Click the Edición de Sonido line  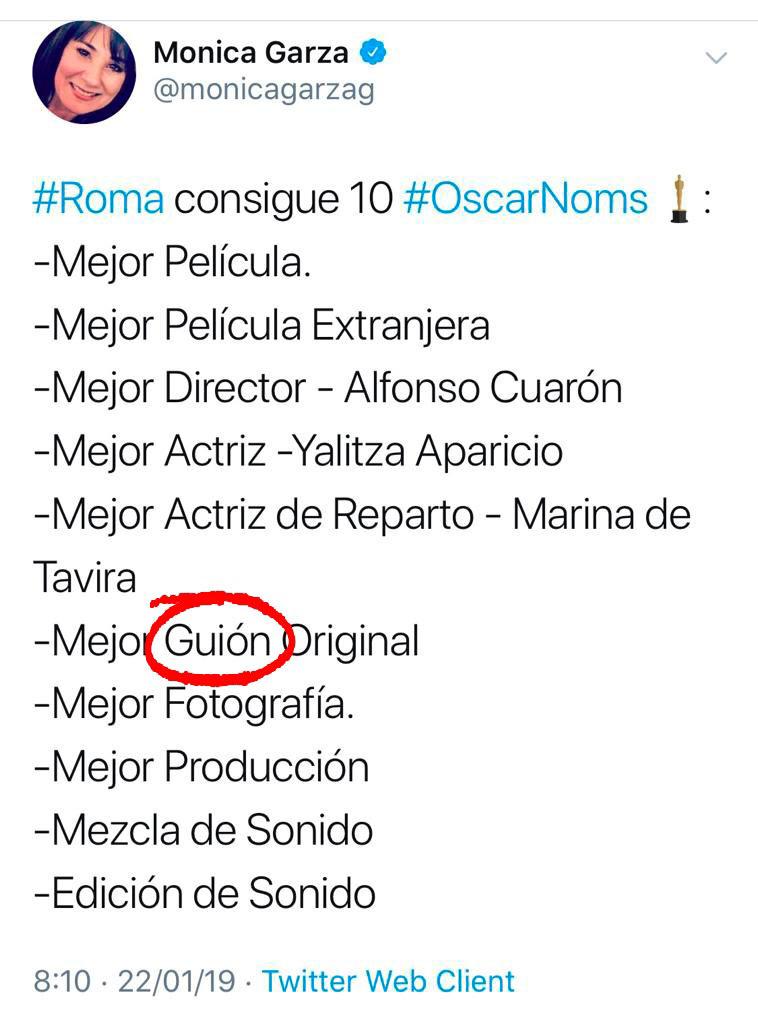coord(204,892)
